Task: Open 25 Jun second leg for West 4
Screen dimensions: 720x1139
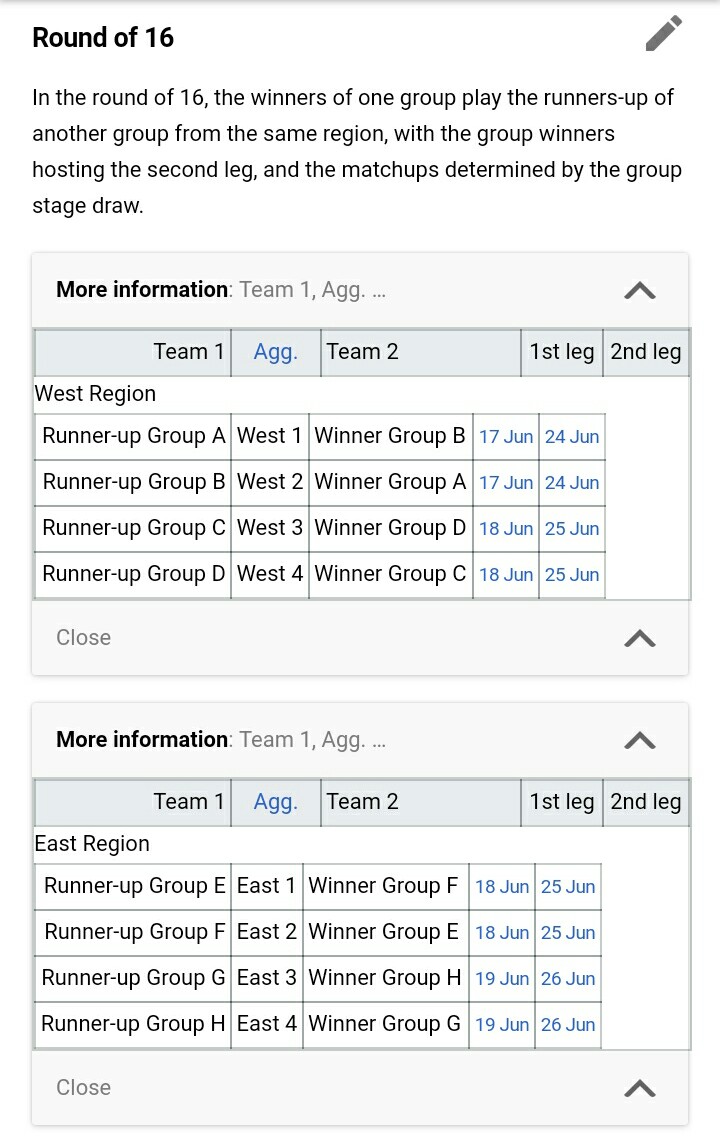Action: (x=572, y=575)
